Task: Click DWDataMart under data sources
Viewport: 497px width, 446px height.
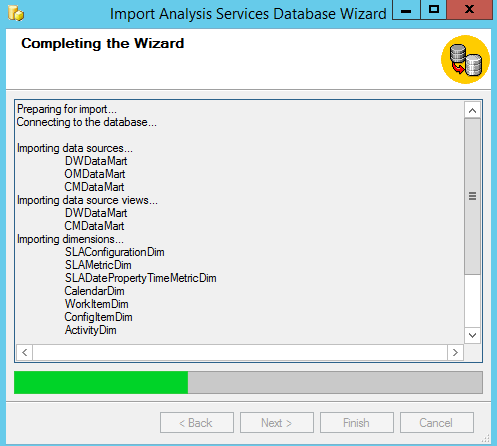Action: [x=96, y=161]
